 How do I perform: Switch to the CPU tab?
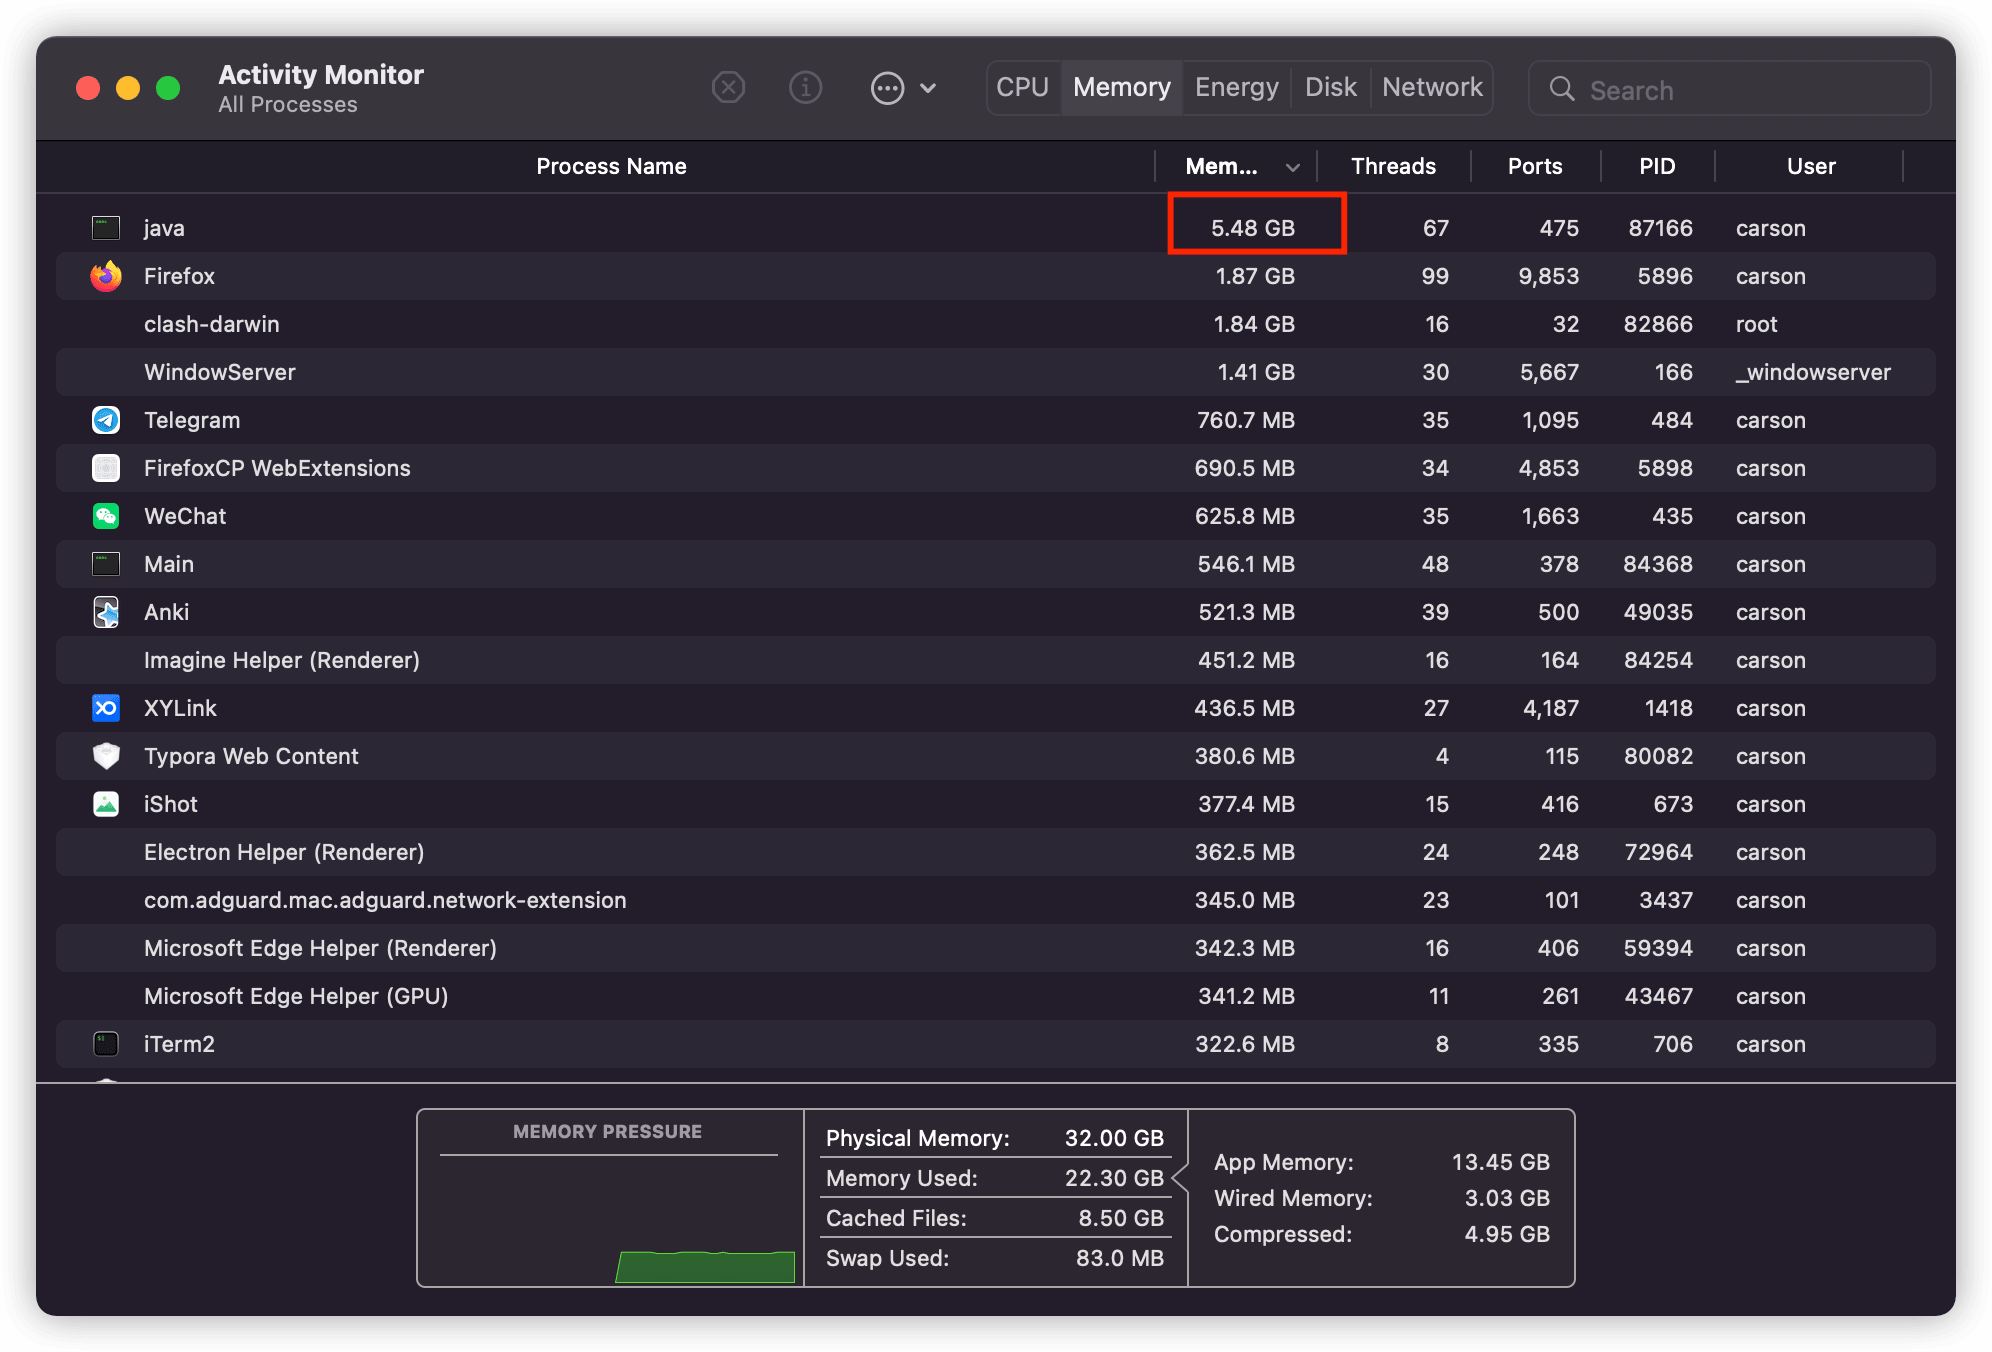click(1023, 88)
